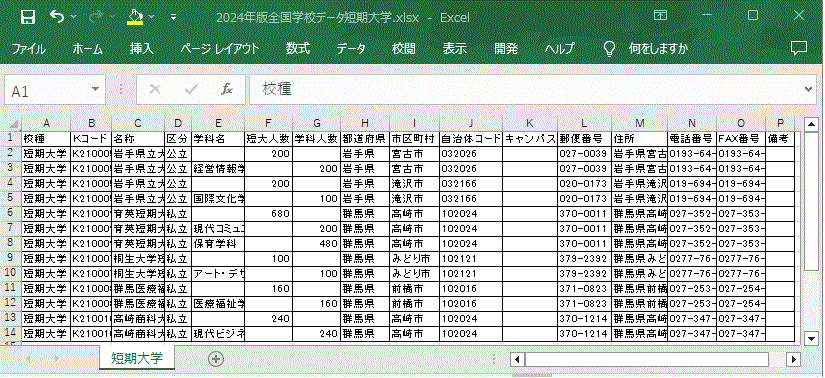Click the vertical scrollbar down arrow
Screen dimensions: 825x378
click(812, 339)
